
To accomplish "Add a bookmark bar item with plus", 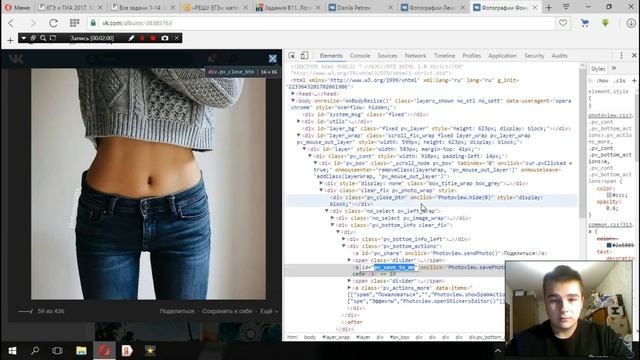I will [x=10, y=40].
